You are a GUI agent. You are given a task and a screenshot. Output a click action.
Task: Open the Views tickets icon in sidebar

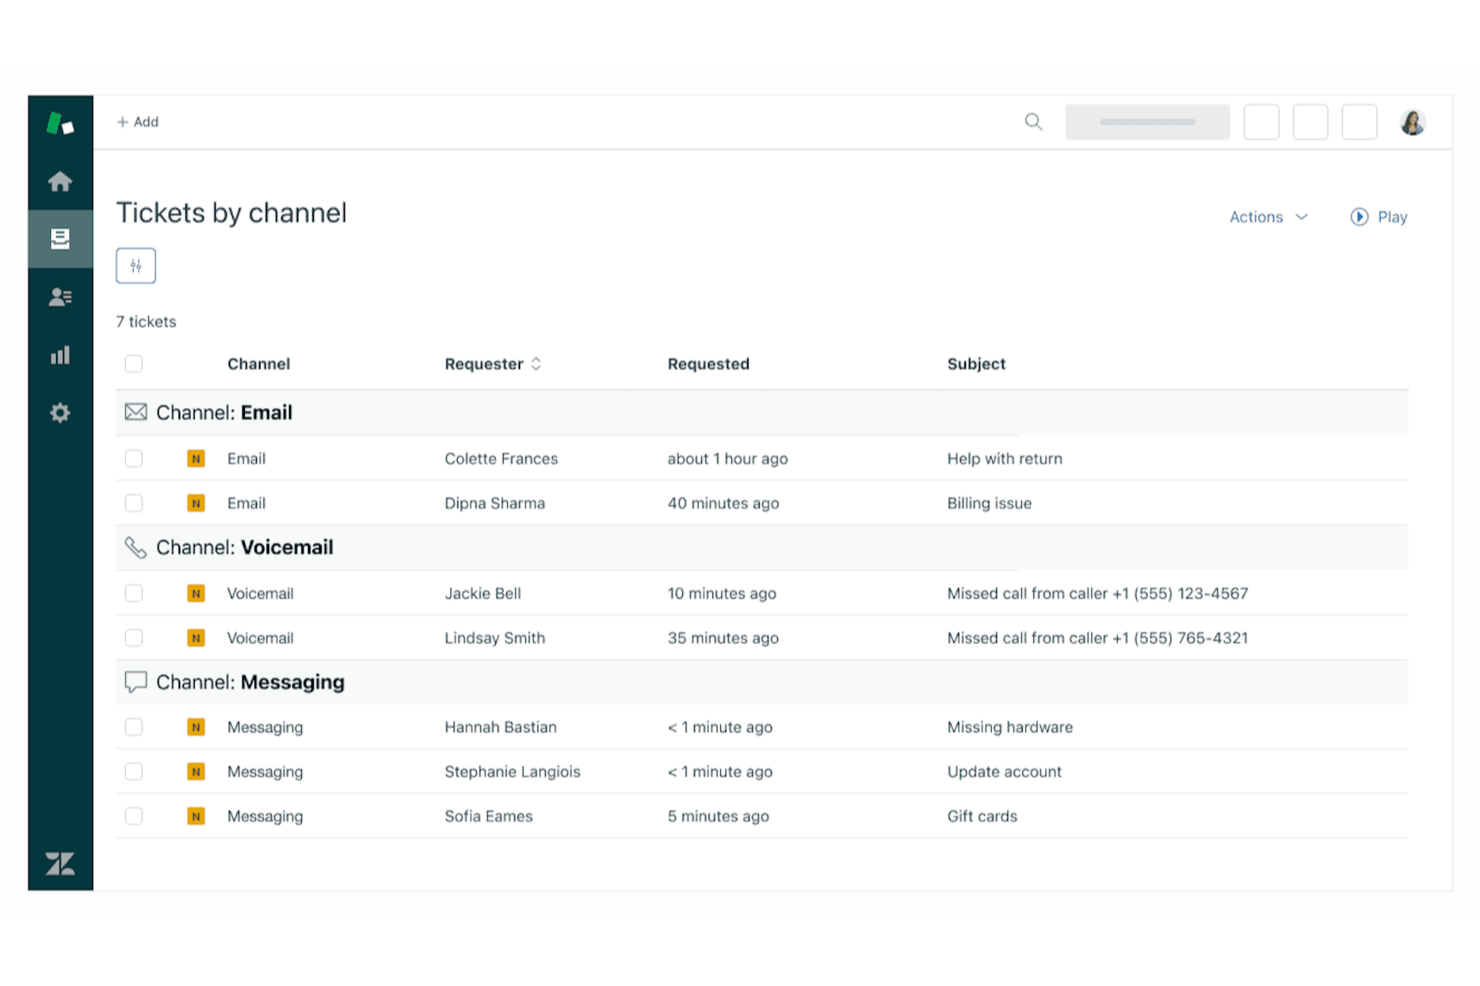click(x=60, y=239)
